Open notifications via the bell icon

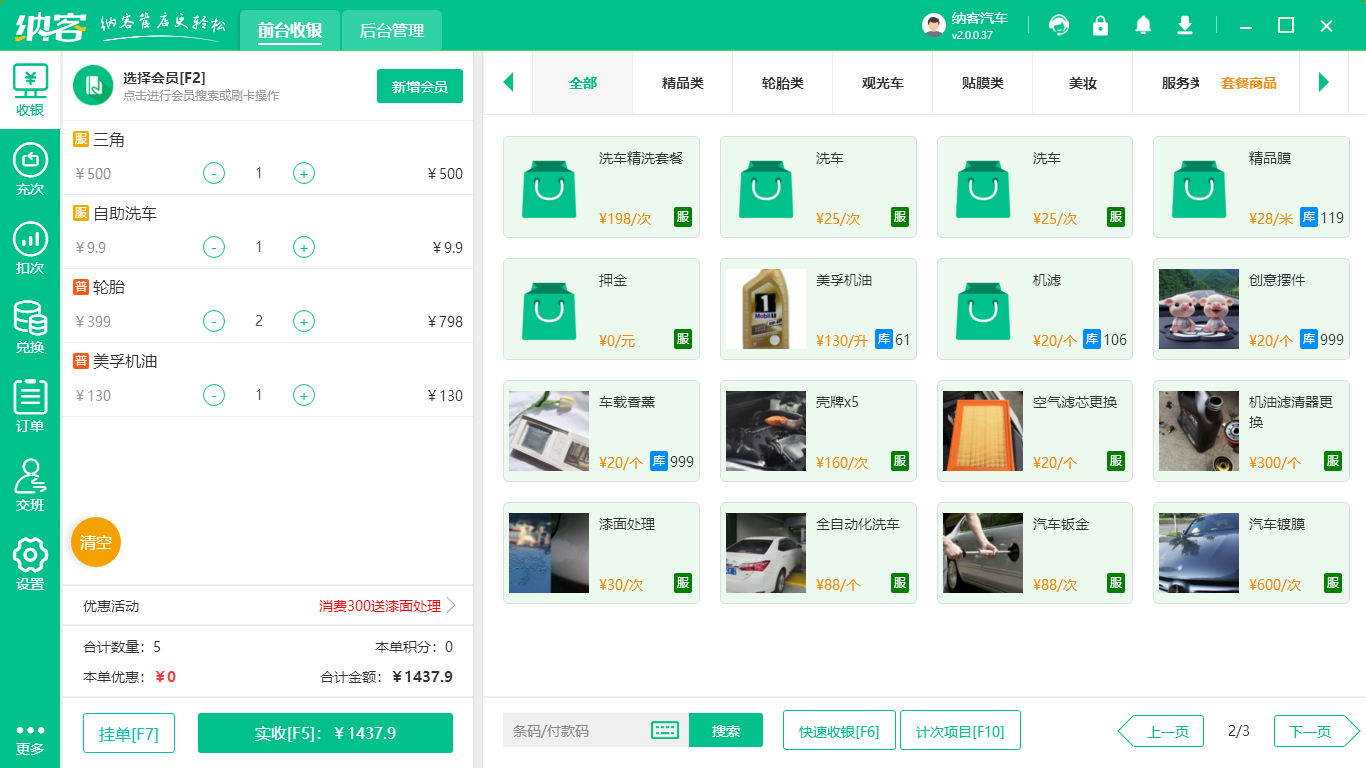[1143, 25]
